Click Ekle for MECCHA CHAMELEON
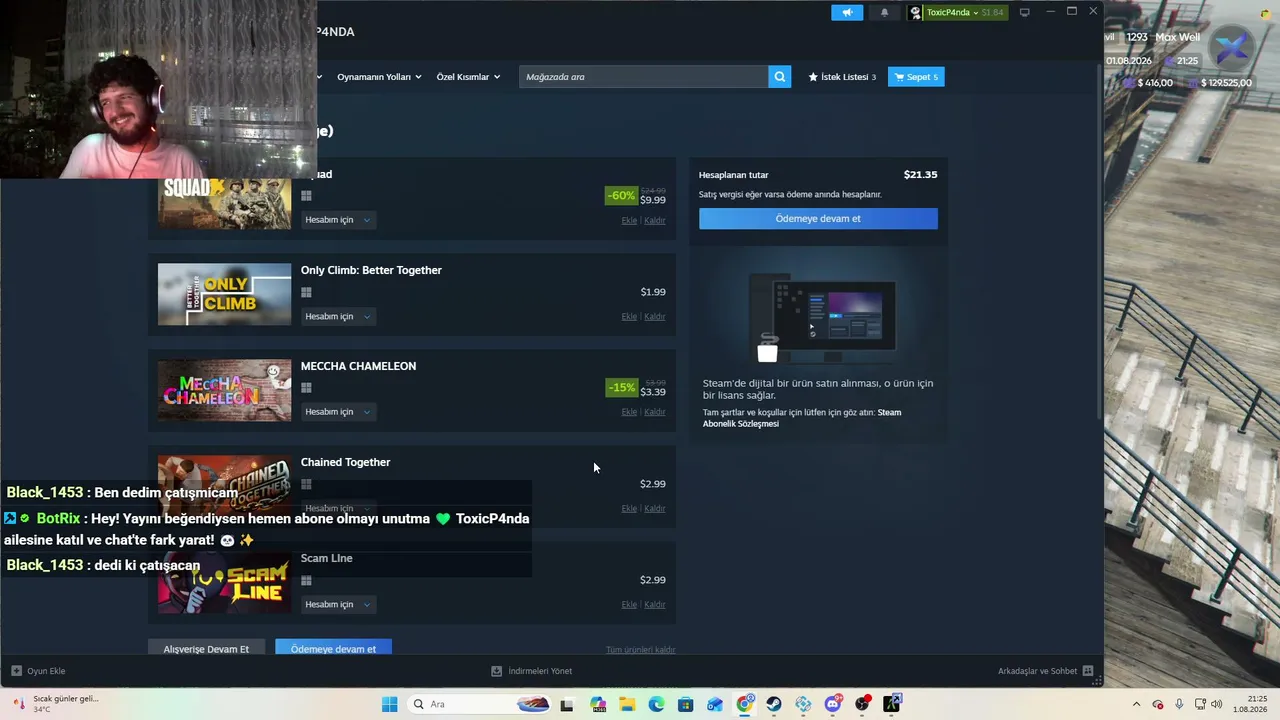This screenshot has width=1280, height=720. tap(629, 412)
